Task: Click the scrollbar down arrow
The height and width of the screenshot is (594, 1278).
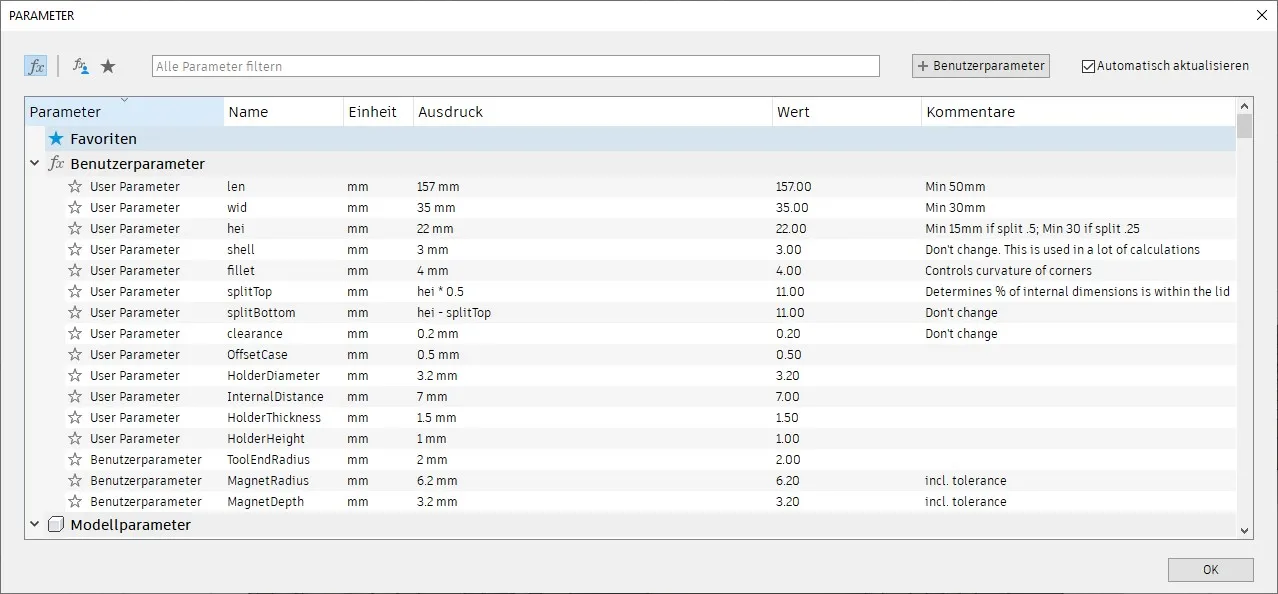Action: (1244, 531)
